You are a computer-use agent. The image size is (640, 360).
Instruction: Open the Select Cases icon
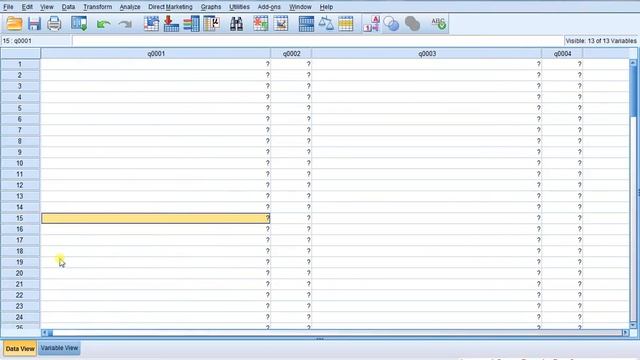coord(345,24)
